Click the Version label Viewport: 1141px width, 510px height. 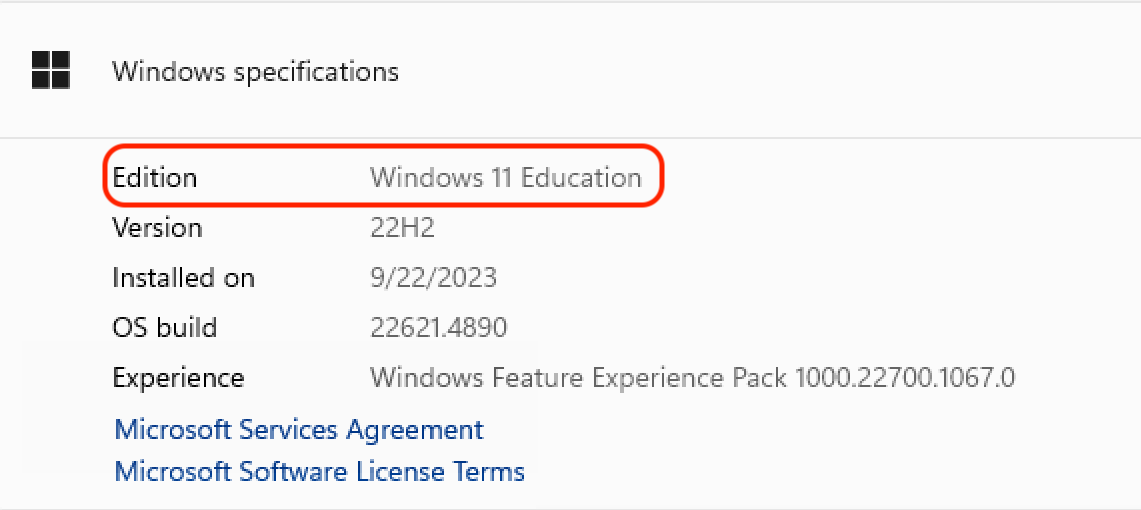click(157, 228)
